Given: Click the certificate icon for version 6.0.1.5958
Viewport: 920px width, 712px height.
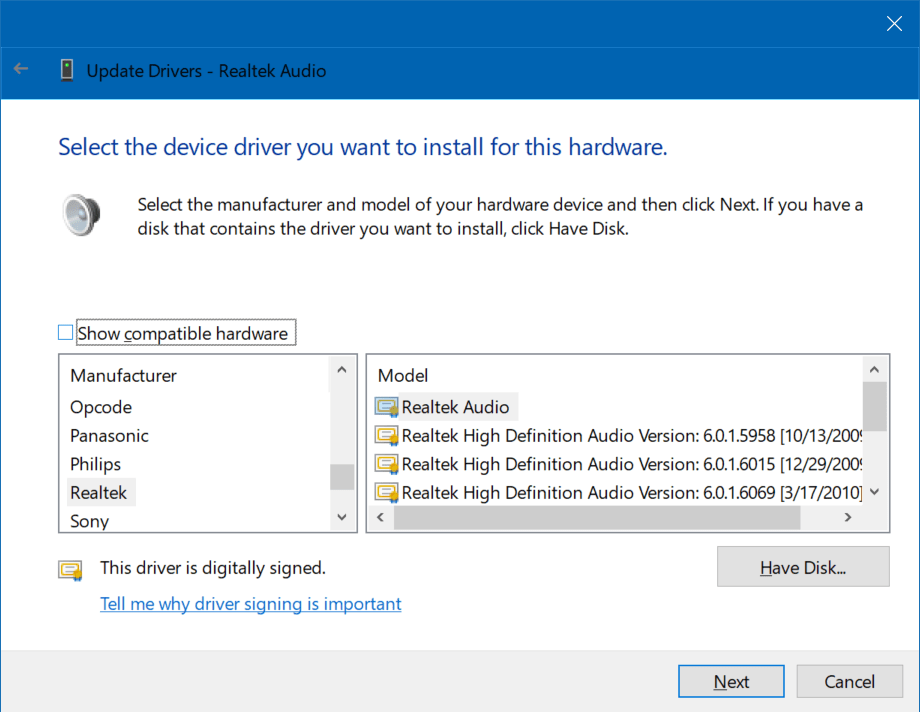Looking at the screenshot, I should tap(387, 436).
